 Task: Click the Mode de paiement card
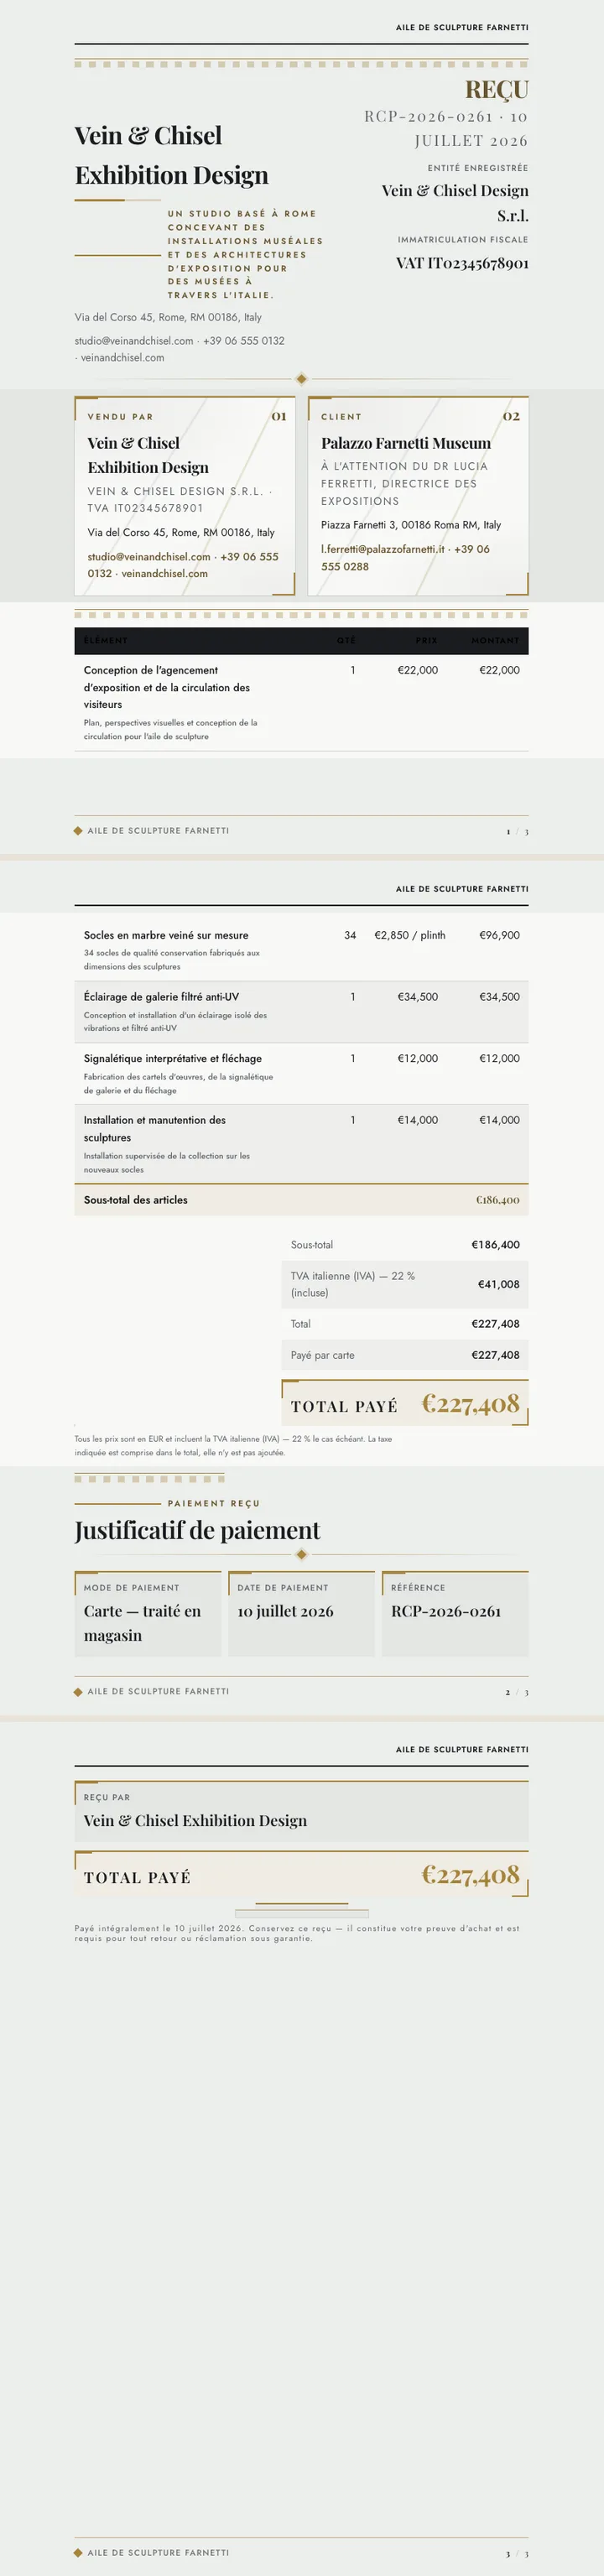click(x=148, y=1614)
